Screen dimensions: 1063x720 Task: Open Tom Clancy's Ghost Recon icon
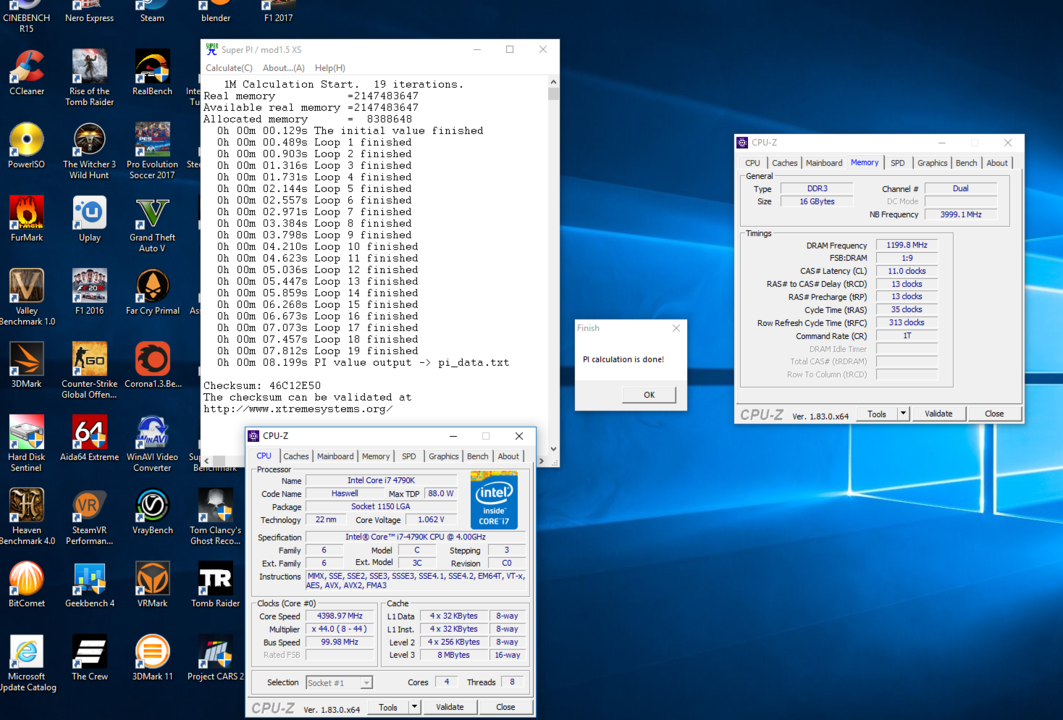click(216, 517)
